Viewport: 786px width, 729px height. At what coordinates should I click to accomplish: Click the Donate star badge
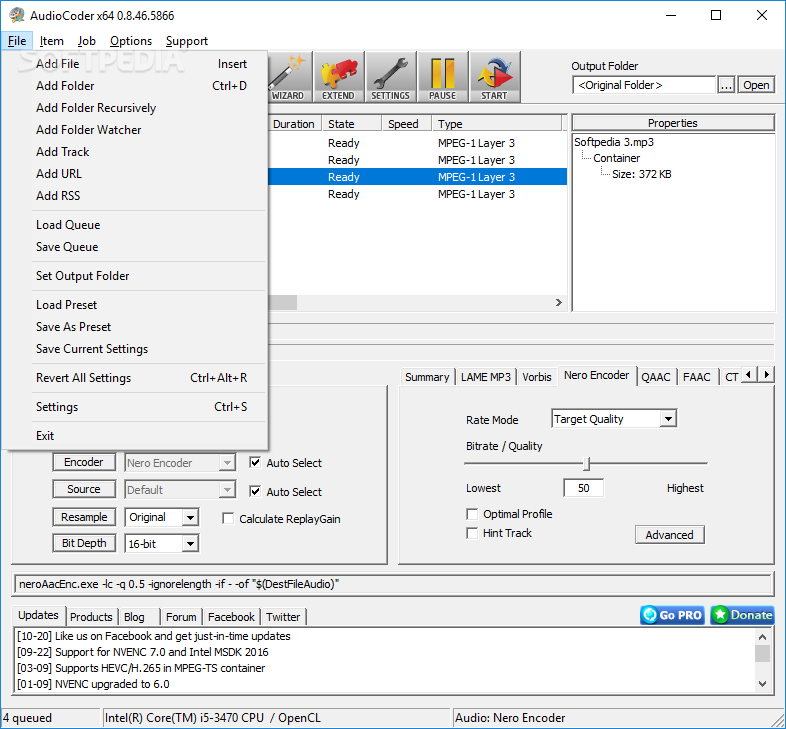742,615
